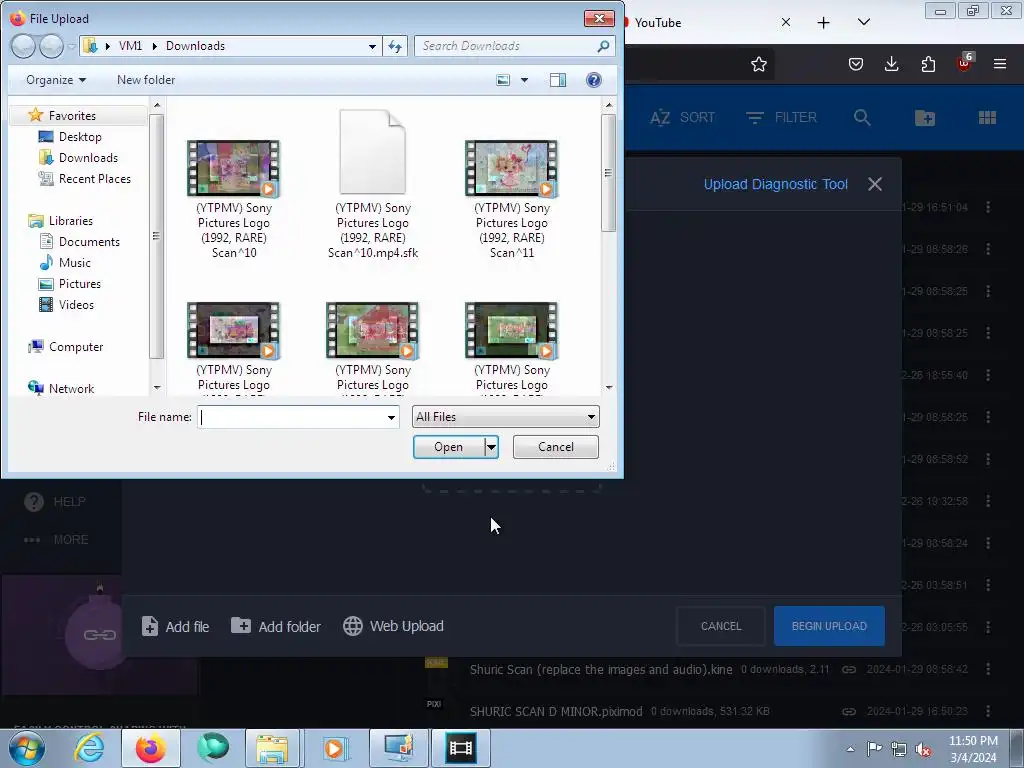
Task: Select the Scan^10.mp4.sfk file
Action: tap(373, 184)
